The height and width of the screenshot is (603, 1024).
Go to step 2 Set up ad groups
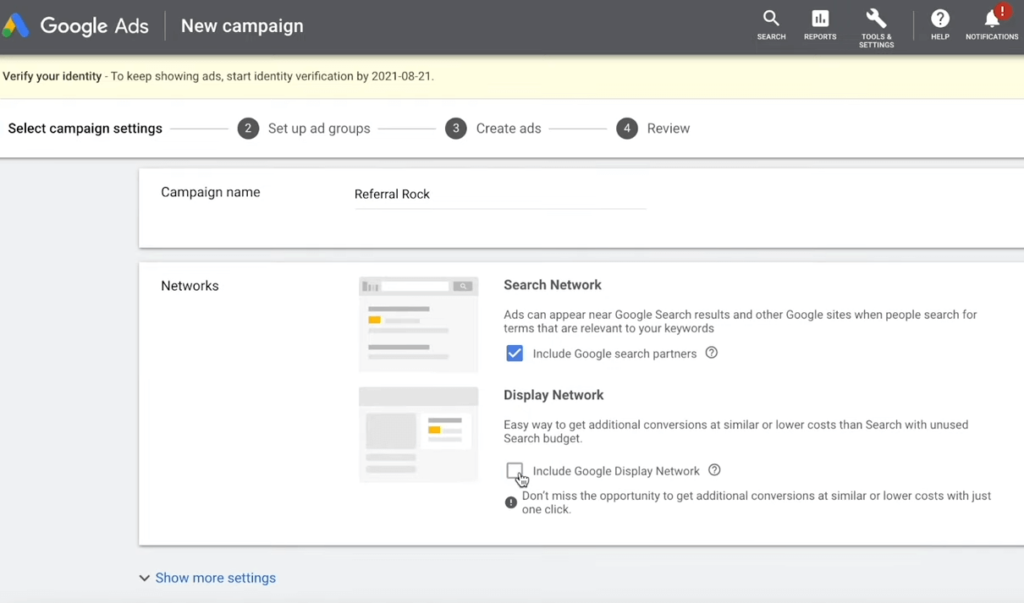pyautogui.click(x=304, y=128)
